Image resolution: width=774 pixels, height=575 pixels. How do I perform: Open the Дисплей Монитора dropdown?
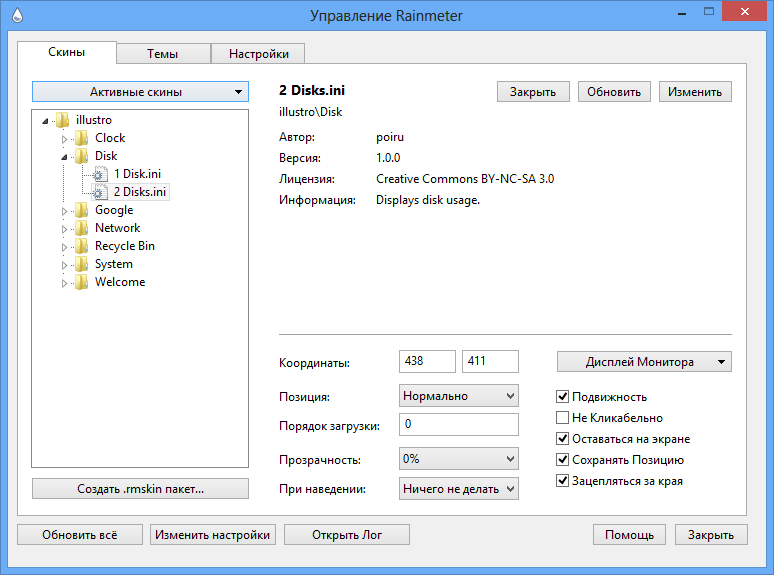coord(644,362)
